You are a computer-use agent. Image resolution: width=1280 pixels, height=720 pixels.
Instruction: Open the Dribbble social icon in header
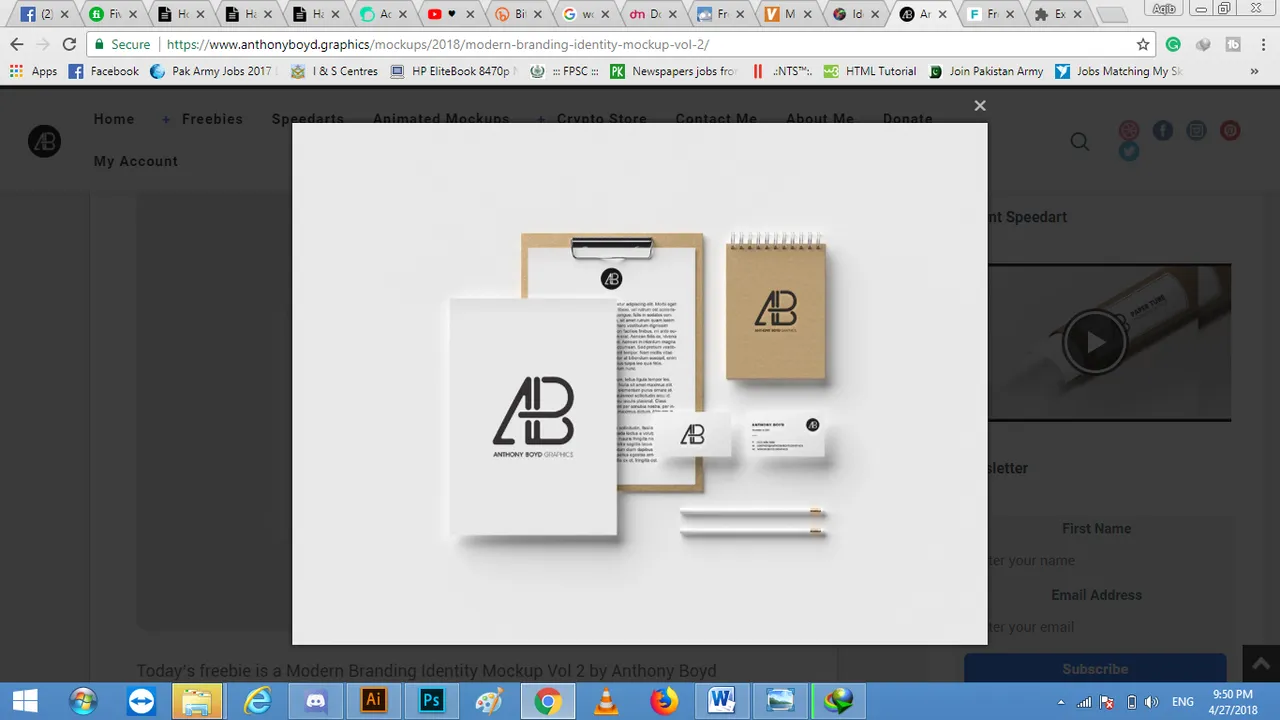(x=1129, y=130)
